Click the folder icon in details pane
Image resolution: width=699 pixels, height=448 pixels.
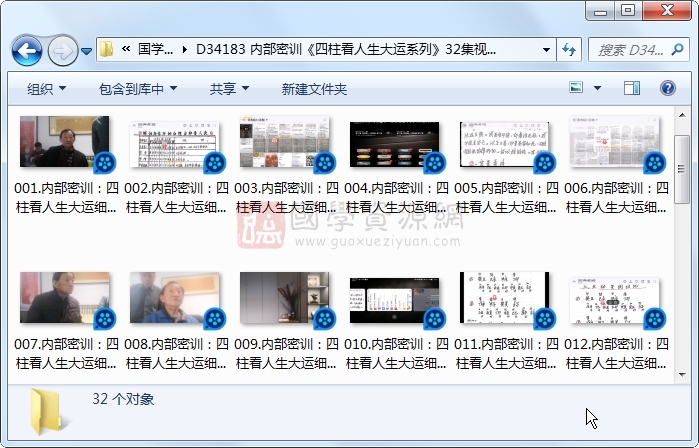[x=47, y=412]
